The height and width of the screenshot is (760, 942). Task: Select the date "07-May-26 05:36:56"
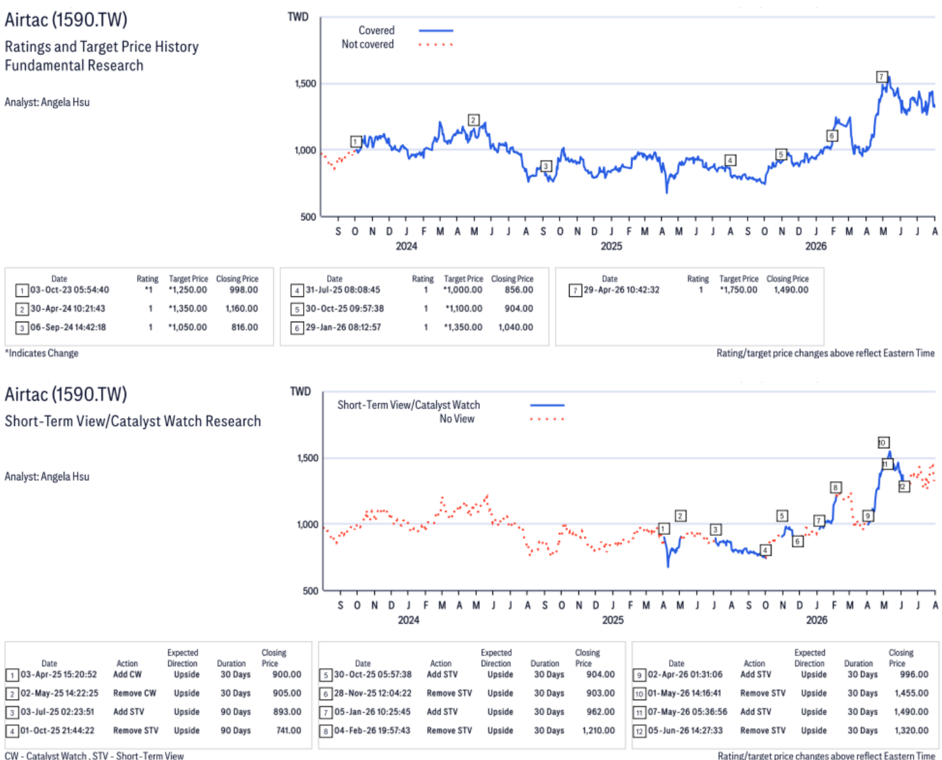pos(687,712)
